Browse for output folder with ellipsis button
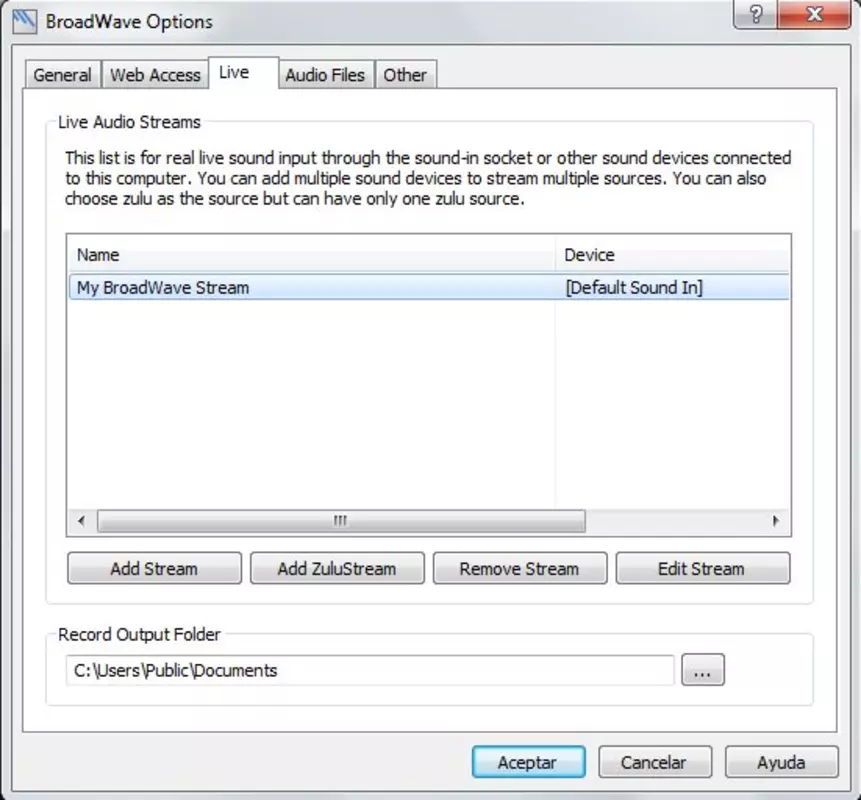The image size is (861, 800). click(703, 670)
